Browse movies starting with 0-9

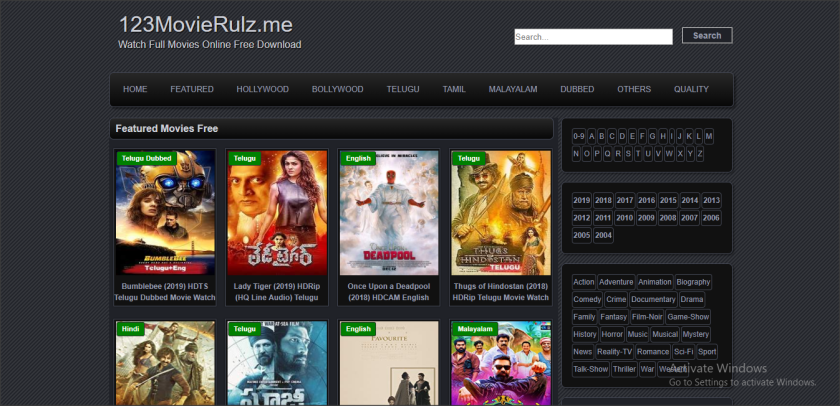579,136
